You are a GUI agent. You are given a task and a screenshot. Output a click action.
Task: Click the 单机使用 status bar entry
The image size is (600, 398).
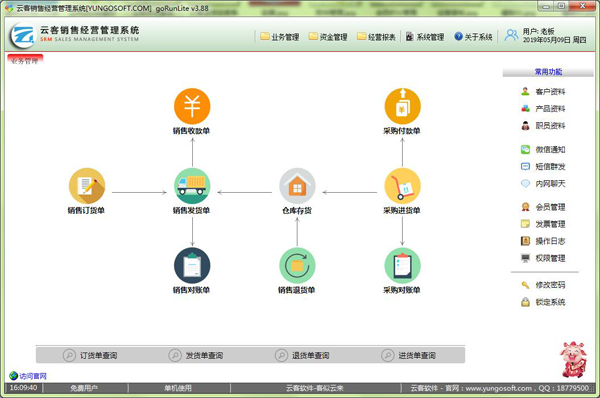[178, 388]
